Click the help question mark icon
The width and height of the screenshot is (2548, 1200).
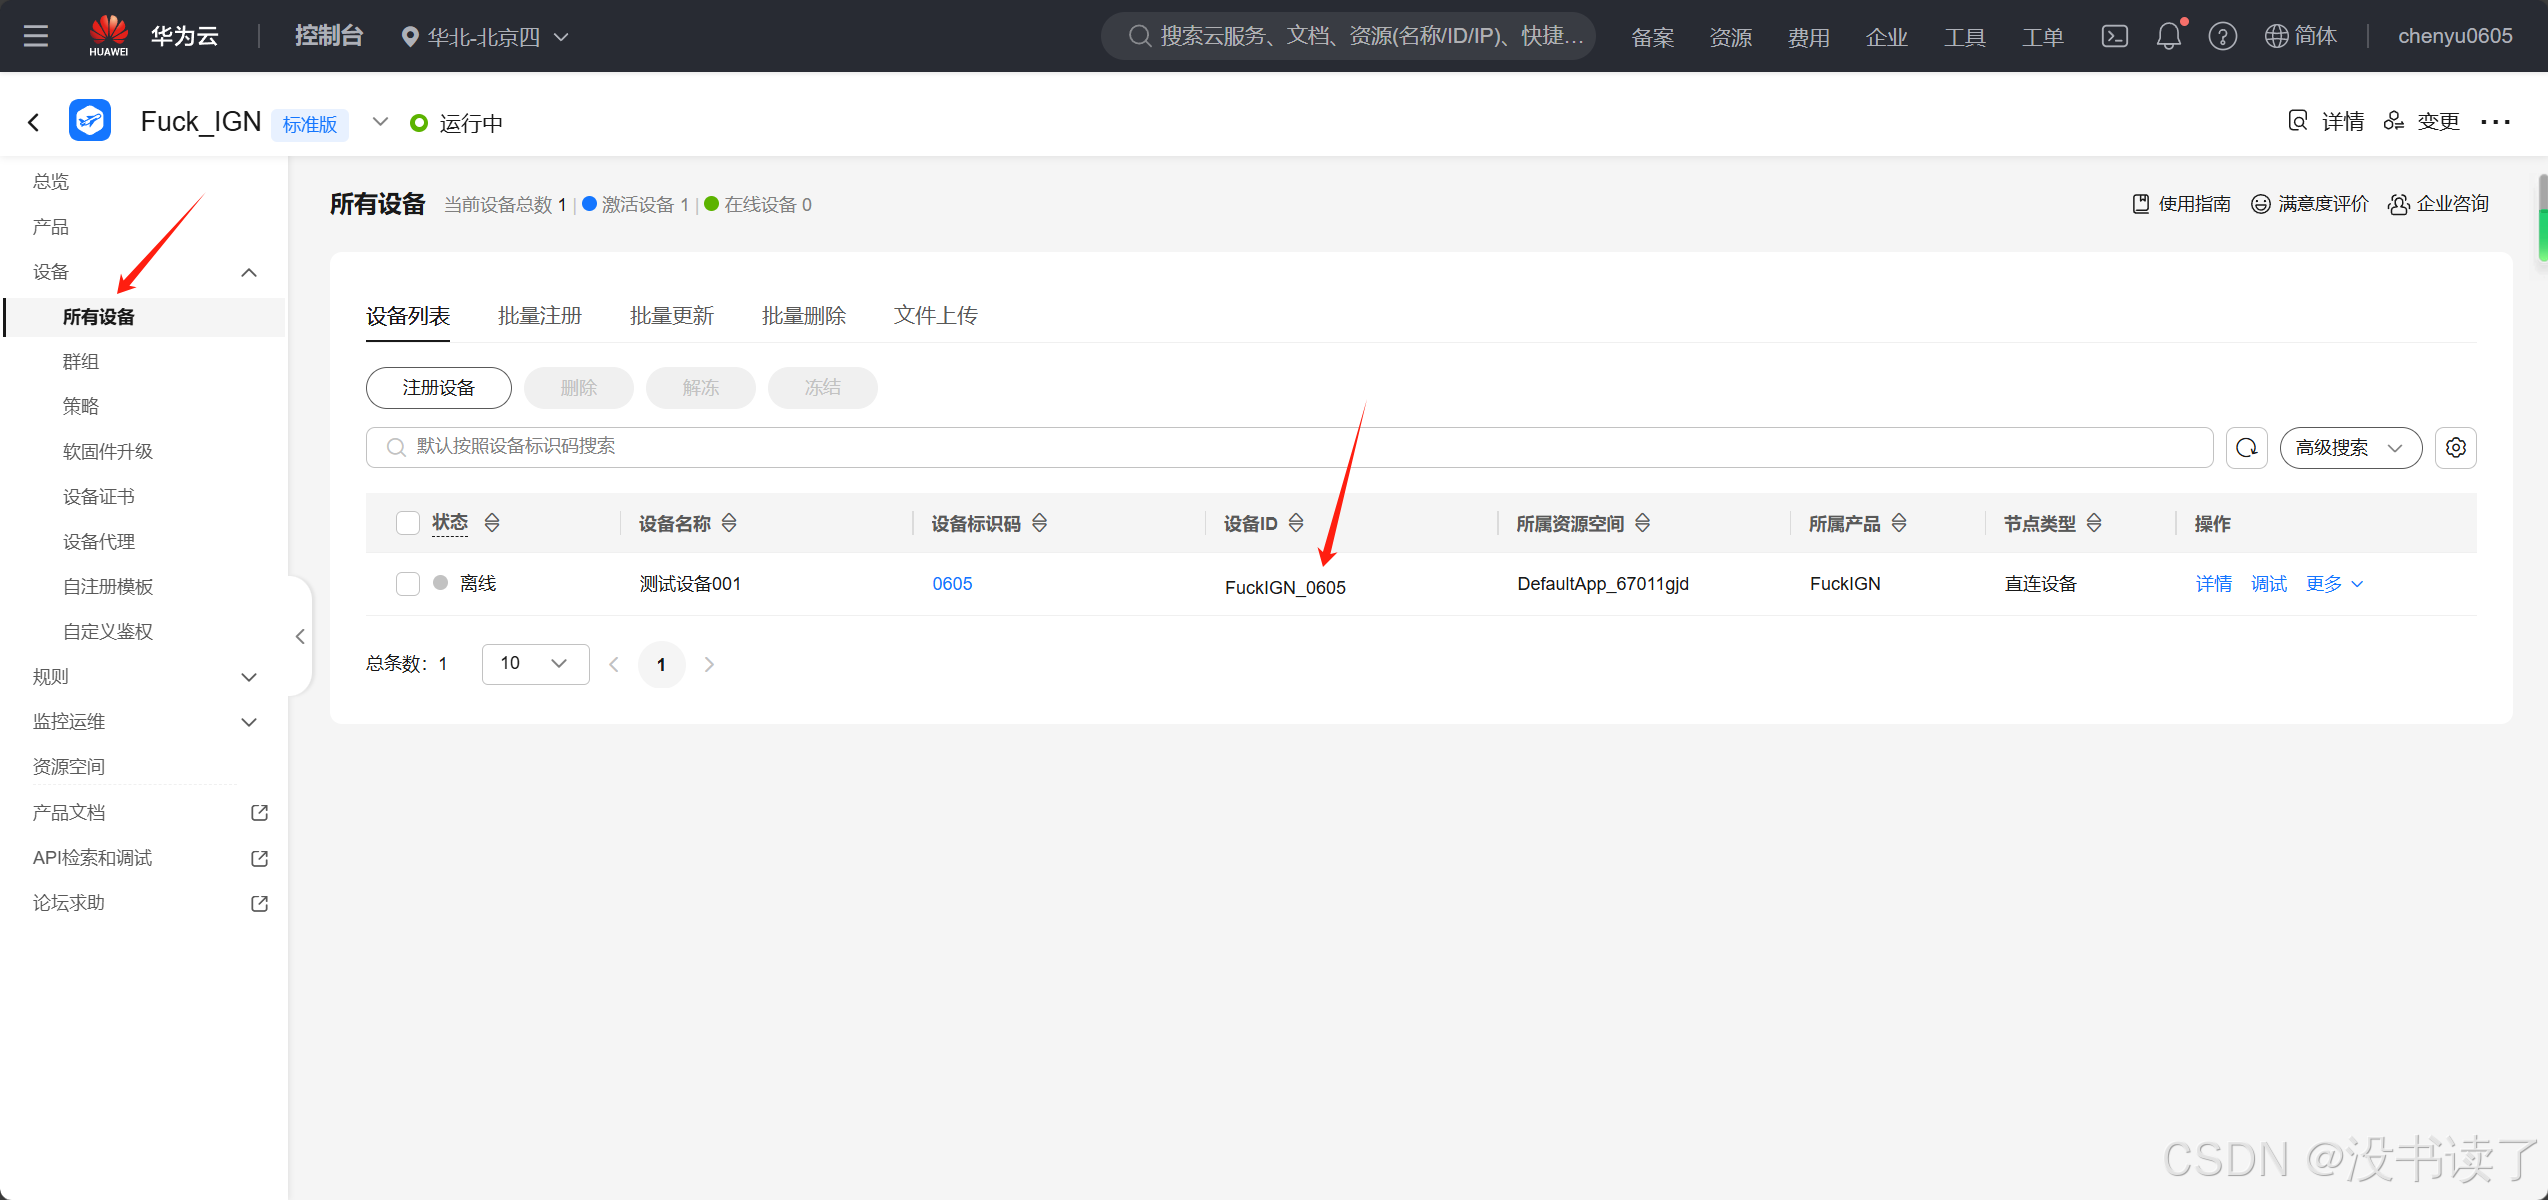point(2222,37)
